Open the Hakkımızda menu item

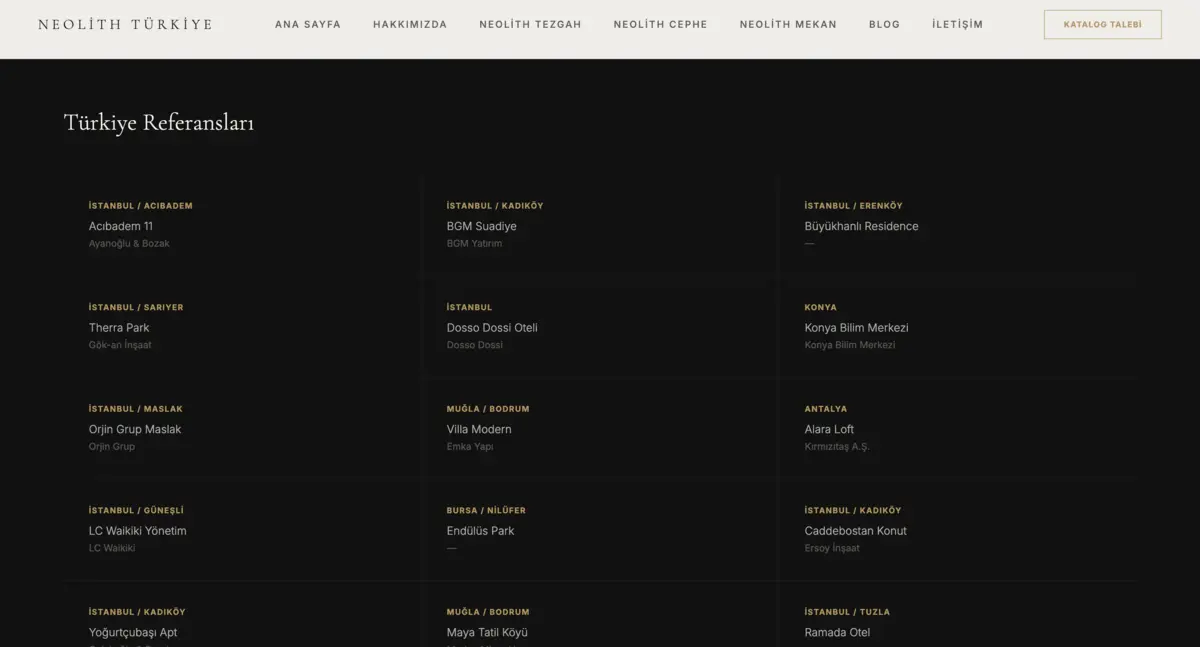[x=410, y=24]
